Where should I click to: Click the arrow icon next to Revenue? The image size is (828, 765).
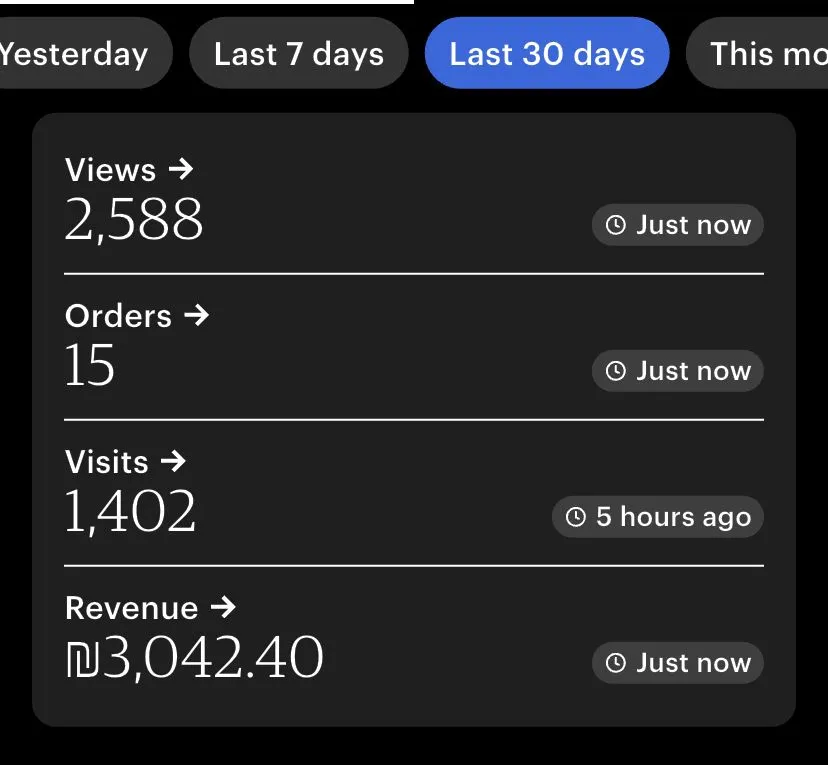pos(223,607)
